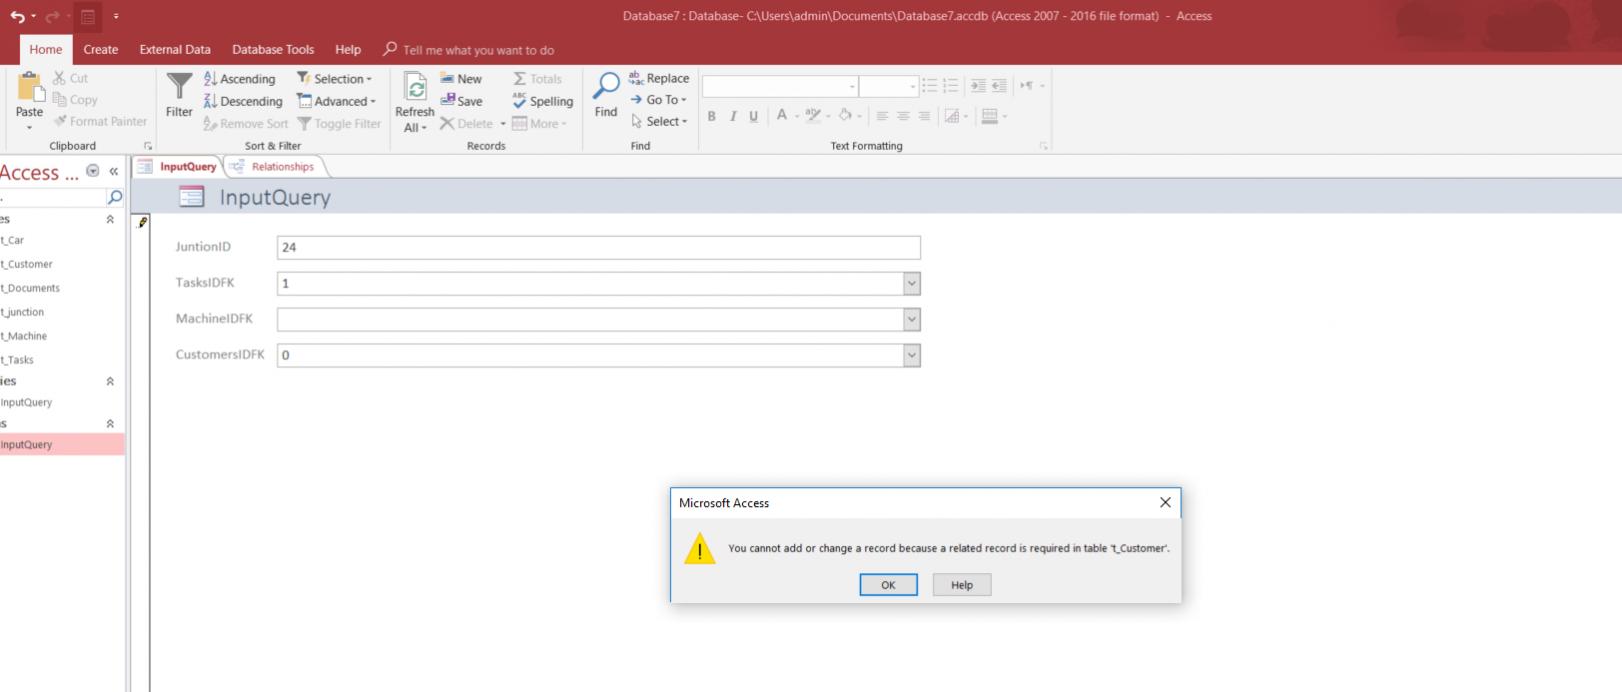Click the background fill bucket icon
Viewport: 1622px width, 692px height.
(845, 116)
